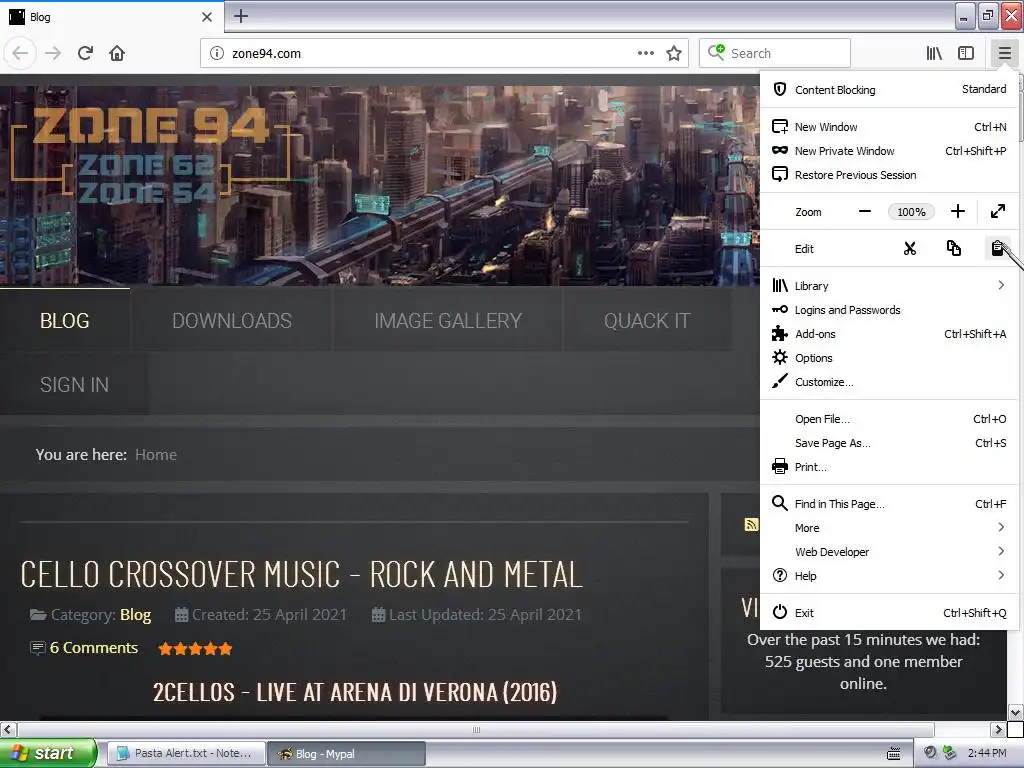Open the Add-ons manager
This screenshot has height=768, width=1024.
pos(889,334)
